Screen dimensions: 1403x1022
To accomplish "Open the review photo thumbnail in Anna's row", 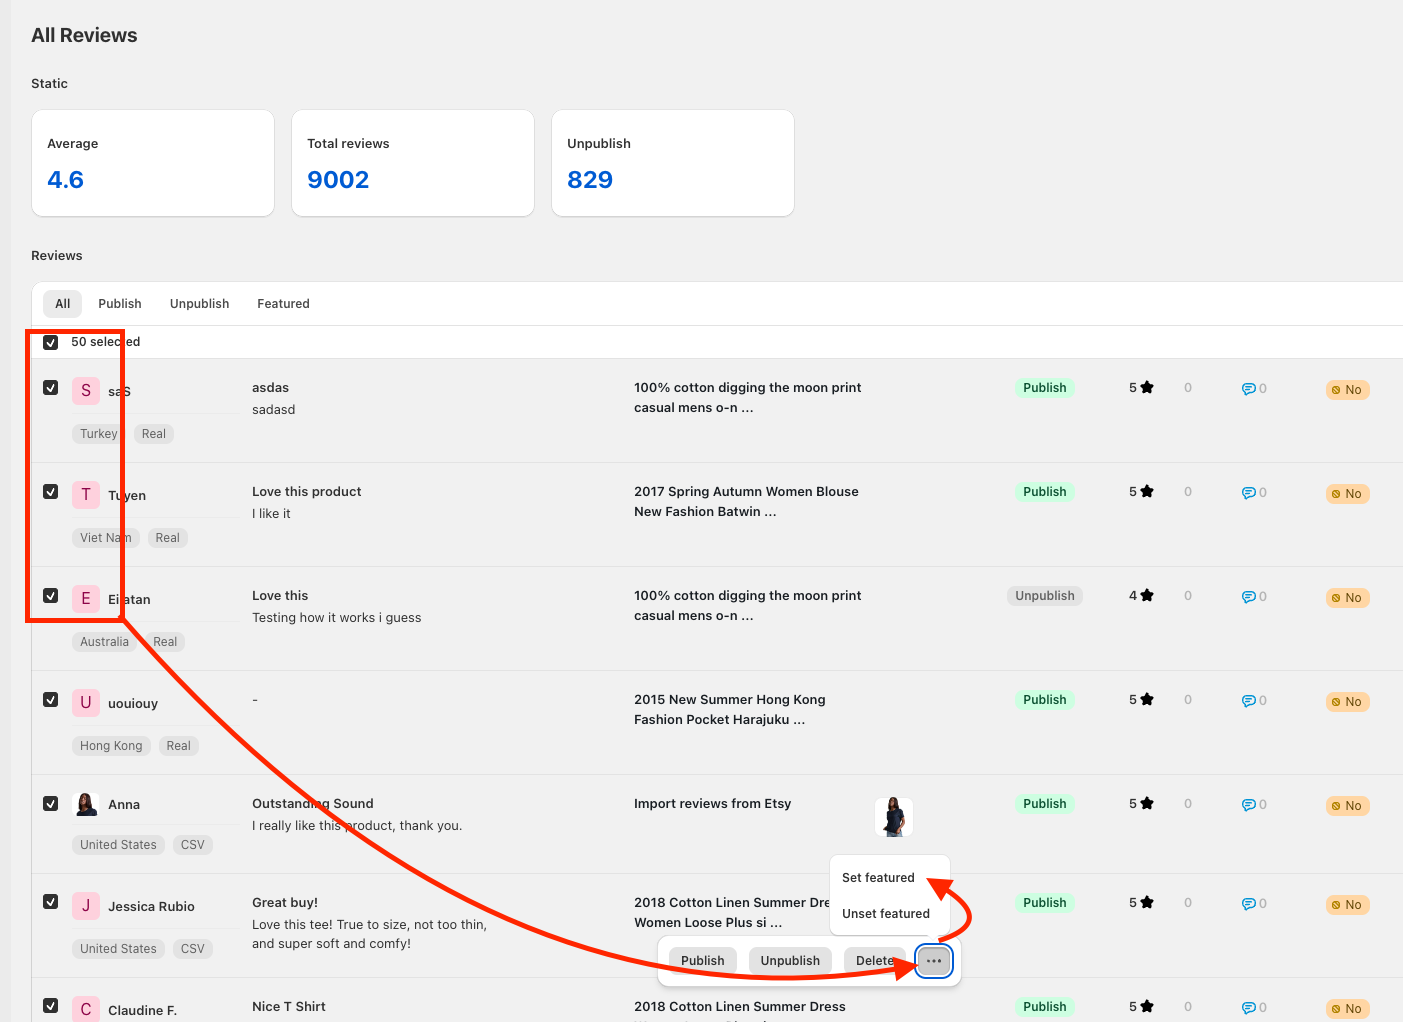I will point(894,817).
